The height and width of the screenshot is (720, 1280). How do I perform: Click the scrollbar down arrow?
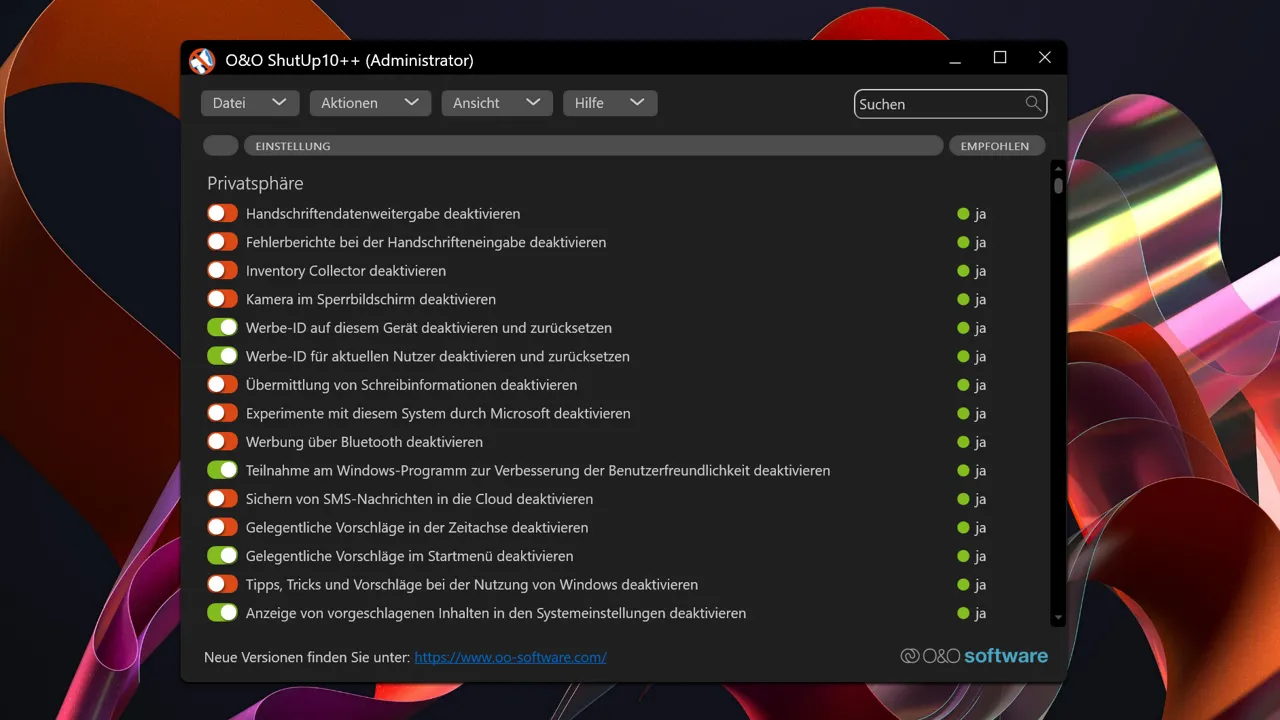pos(1058,619)
